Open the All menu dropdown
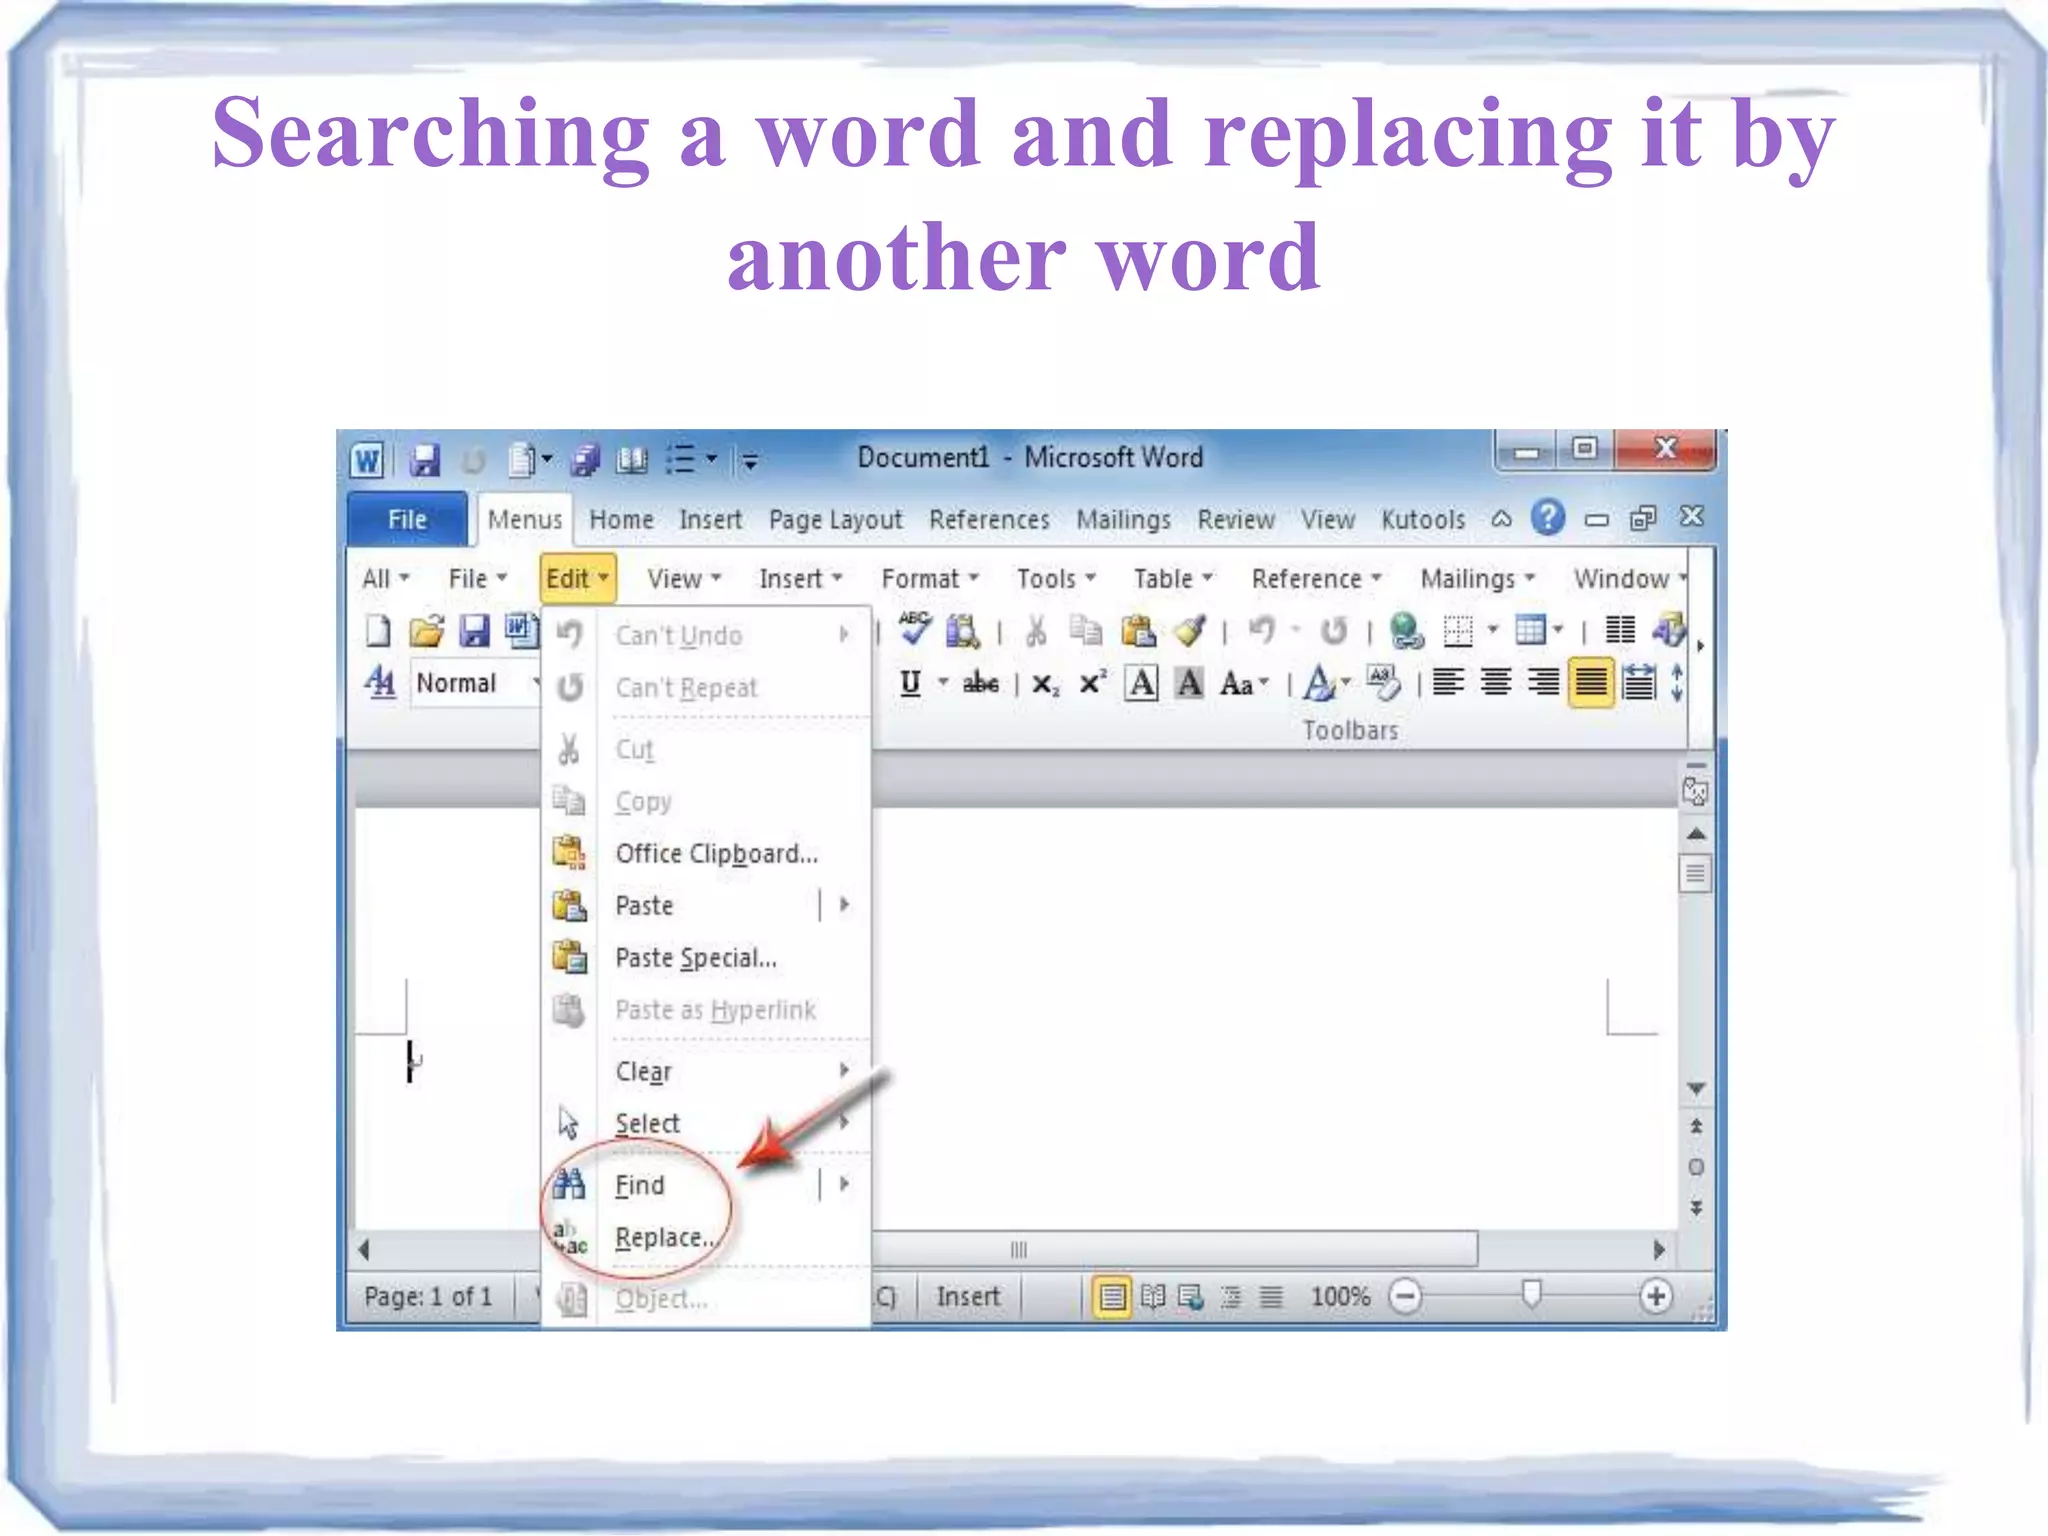 (385, 579)
